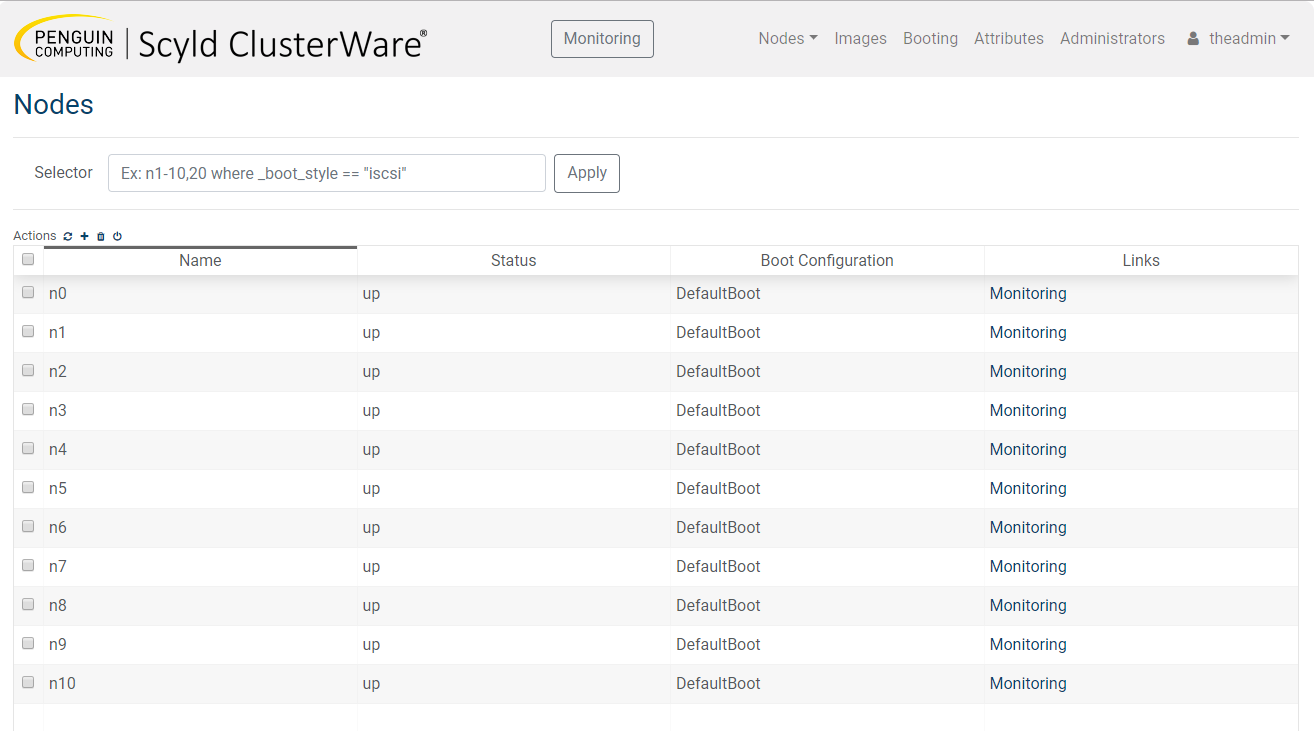The height and width of the screenshot is (731, 1314).
Task: Click DefaultBoot in the n10 row
Action: point(718,684)
